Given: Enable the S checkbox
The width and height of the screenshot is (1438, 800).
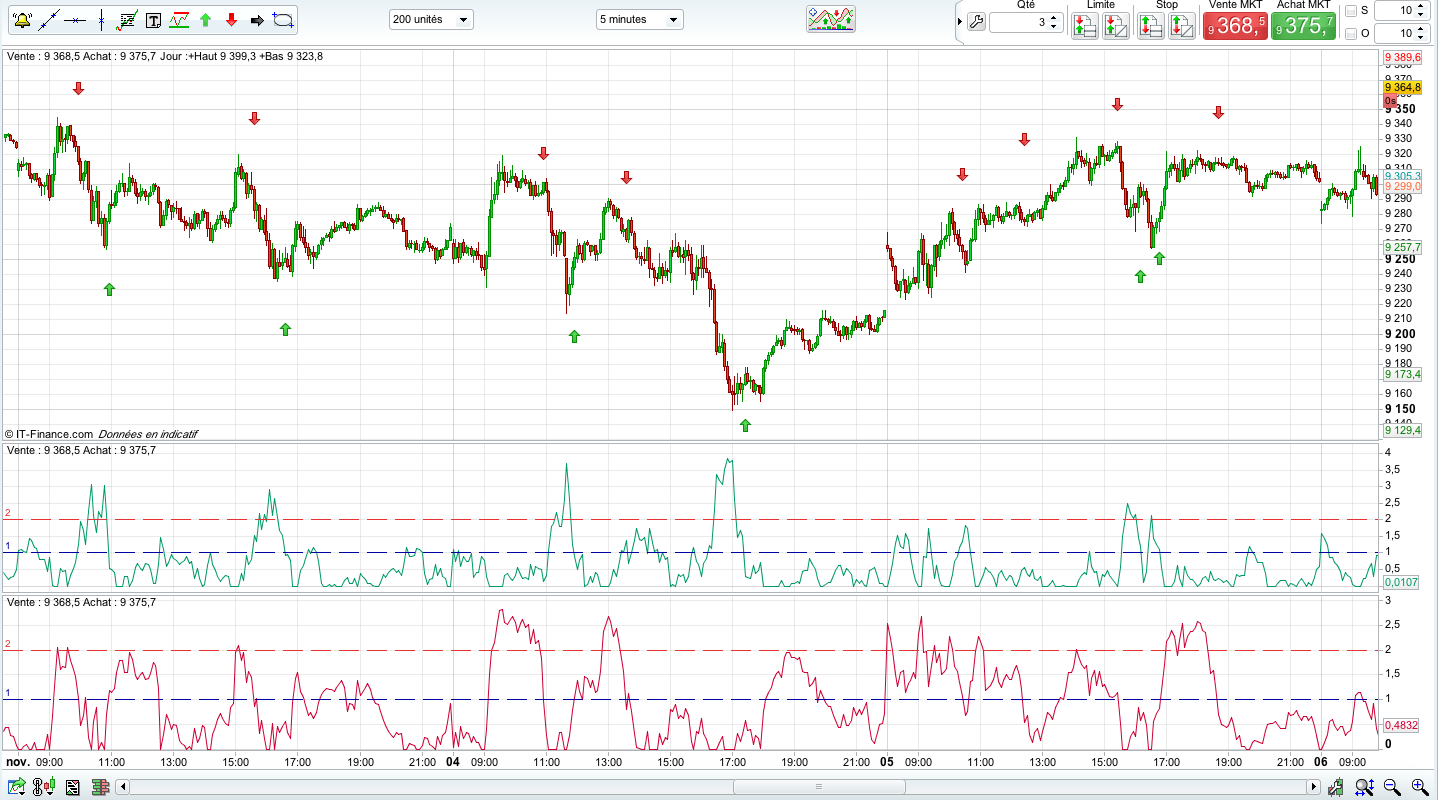Looking at the screenshot, I should pyautogui.click(x=1351, y=11).
